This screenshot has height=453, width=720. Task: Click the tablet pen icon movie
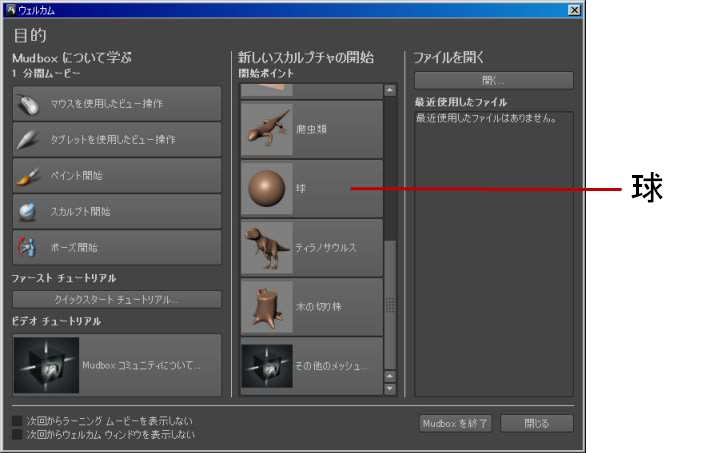pos(28,140)
